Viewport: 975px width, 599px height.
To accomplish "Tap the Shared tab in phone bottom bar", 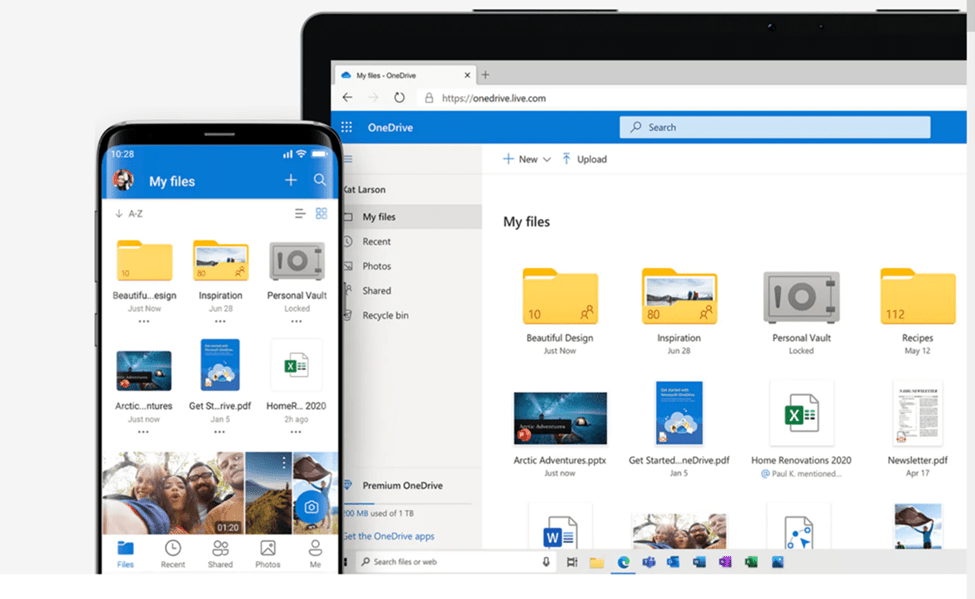I will (x=220, y=554).
